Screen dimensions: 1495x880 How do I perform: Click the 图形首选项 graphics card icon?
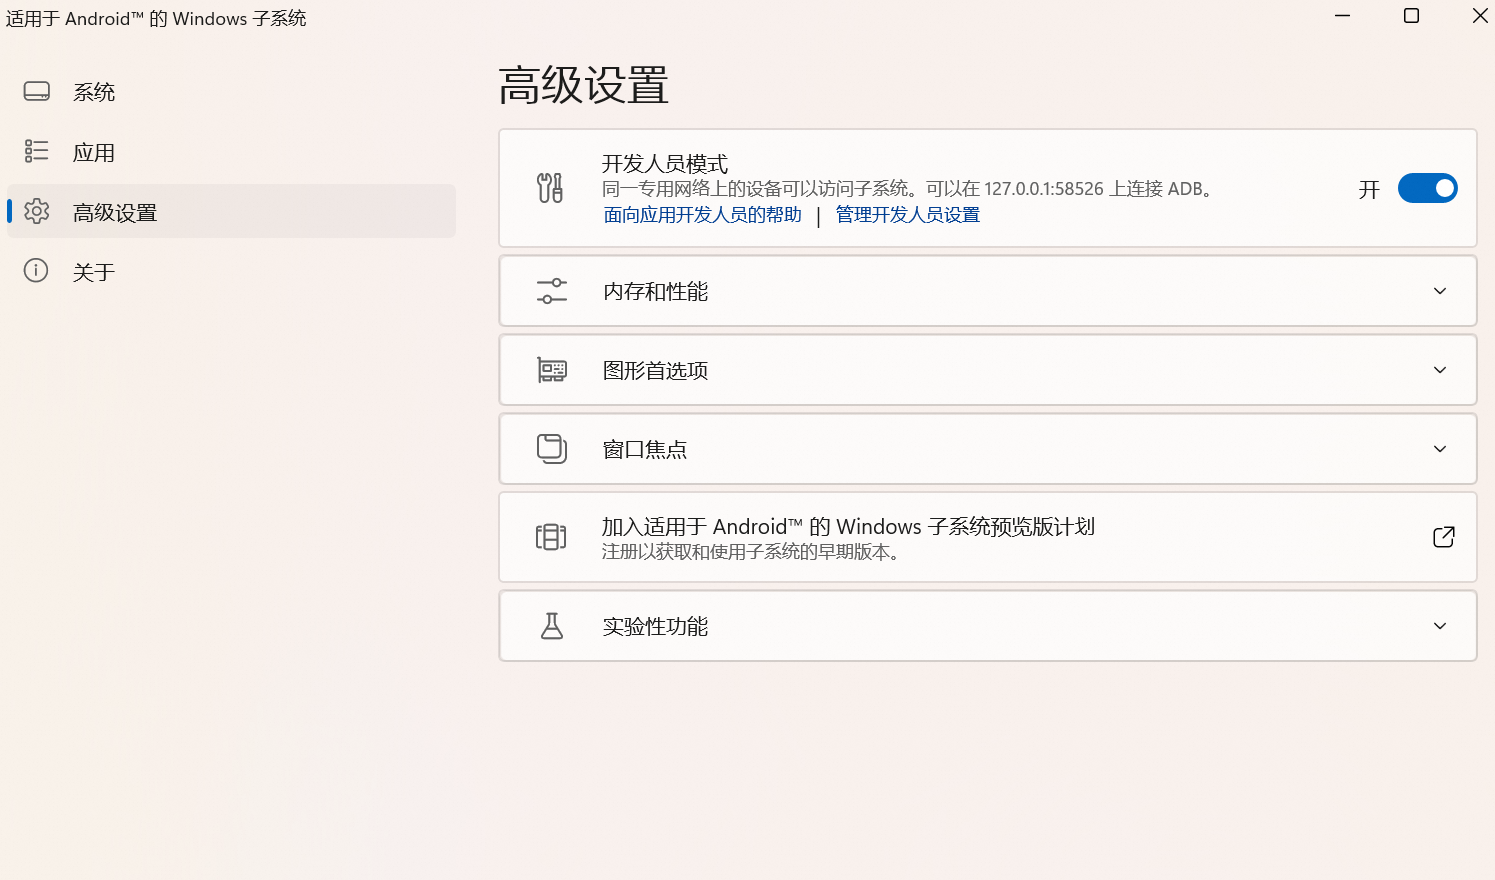[x=552, y=370]
